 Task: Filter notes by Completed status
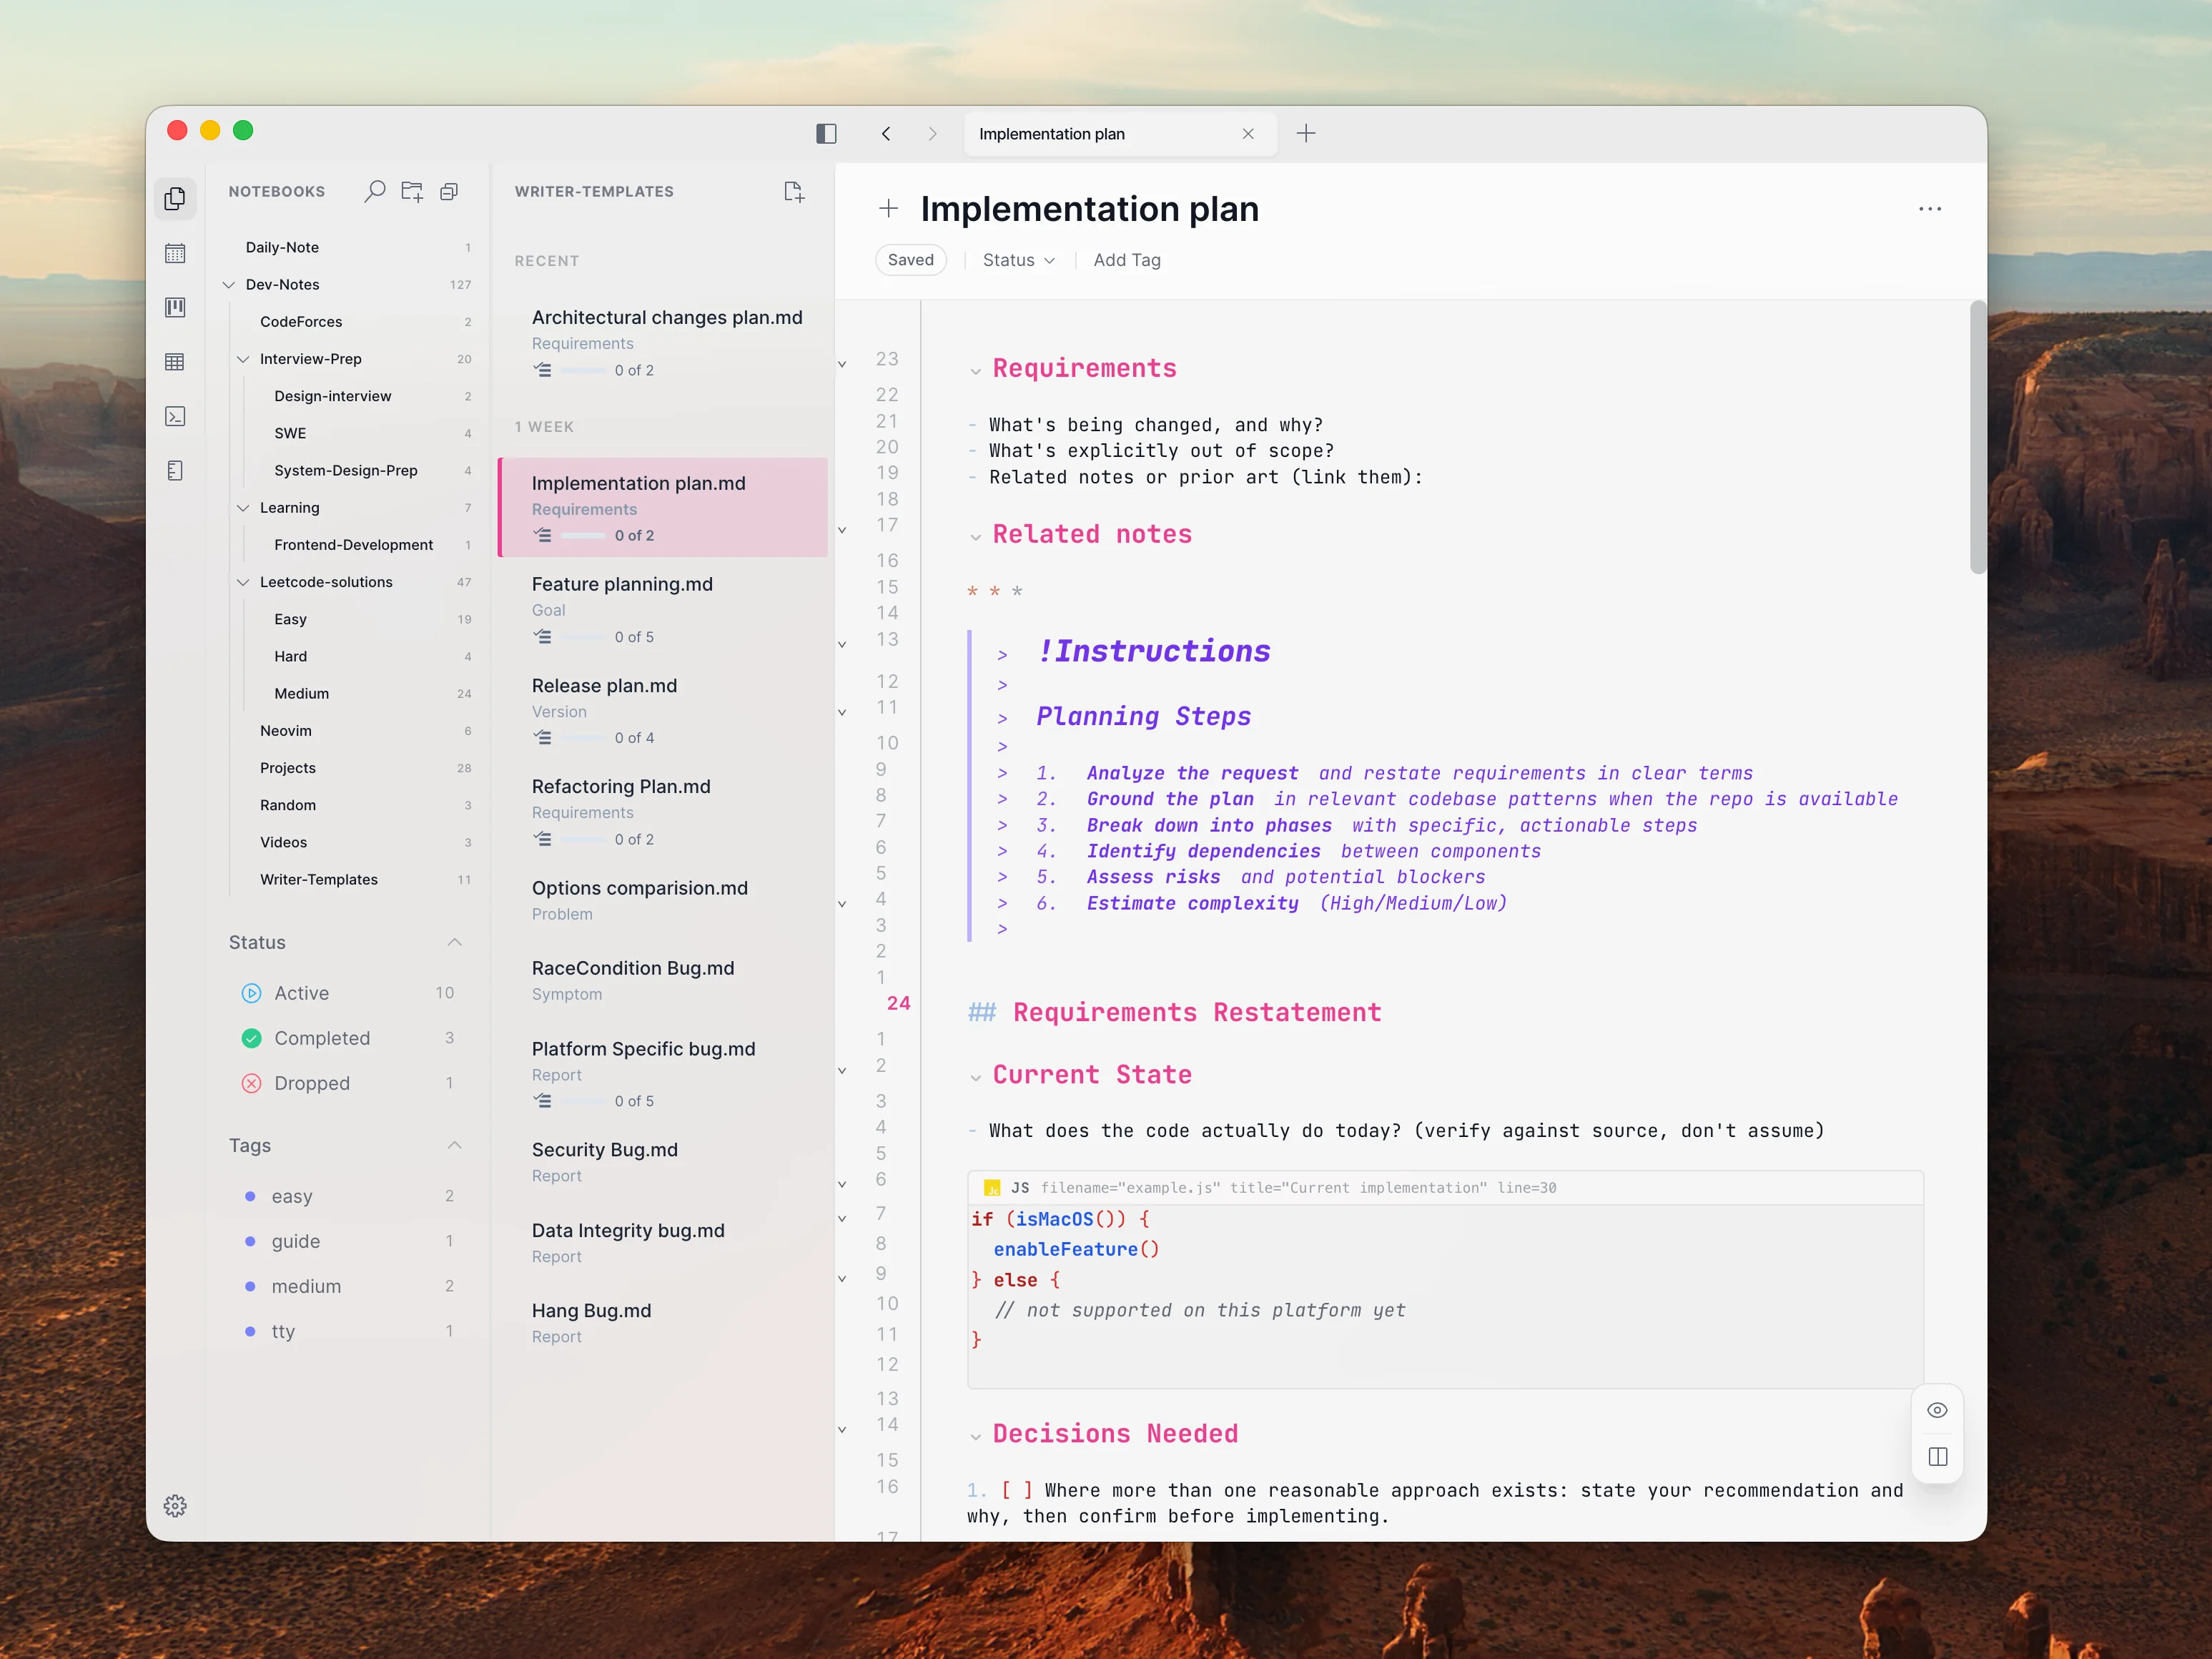tap(347, 1038)
